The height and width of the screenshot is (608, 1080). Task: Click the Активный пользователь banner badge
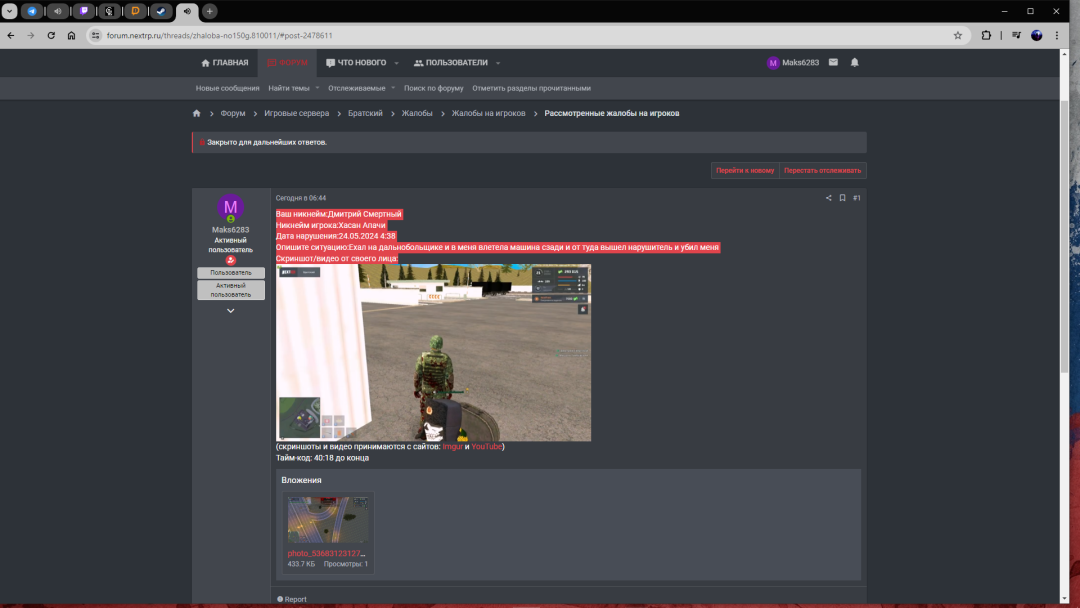[231, 290]
